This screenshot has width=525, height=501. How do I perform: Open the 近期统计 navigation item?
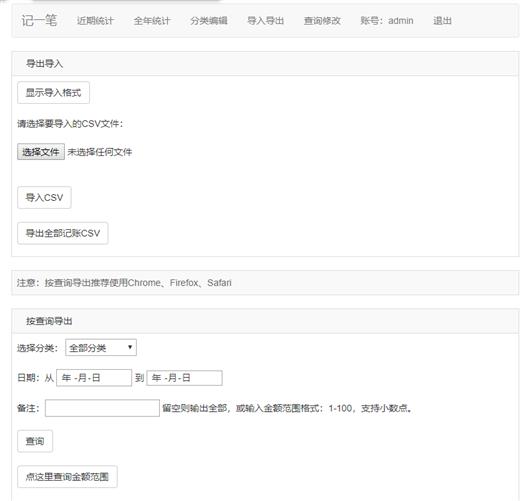pos(95,21)
